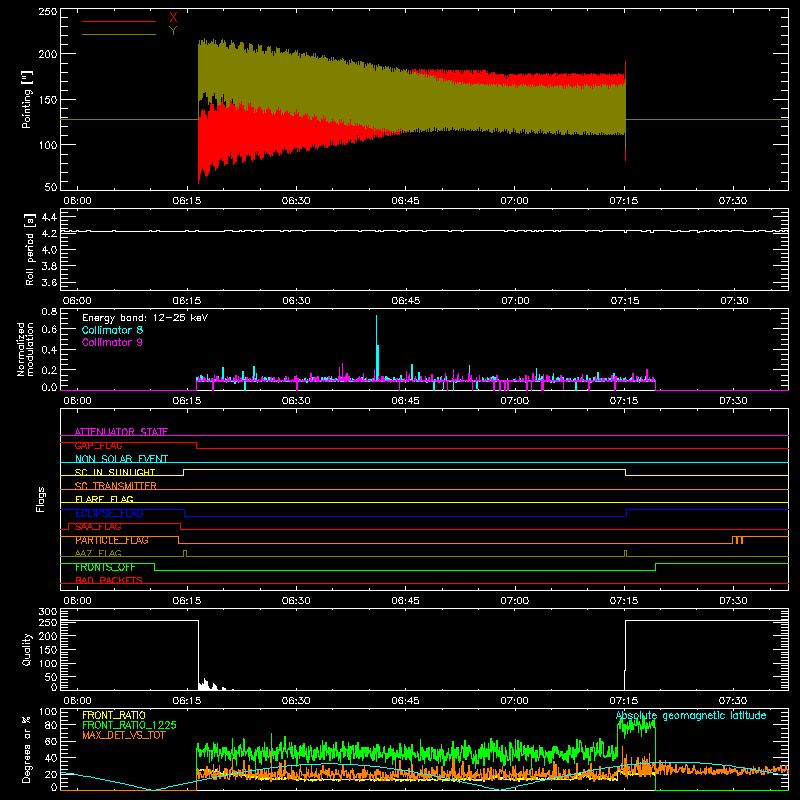Click the FRONTS_OFF falling step near 06:10
Viewport: 800px width, 800px height.
154,567
